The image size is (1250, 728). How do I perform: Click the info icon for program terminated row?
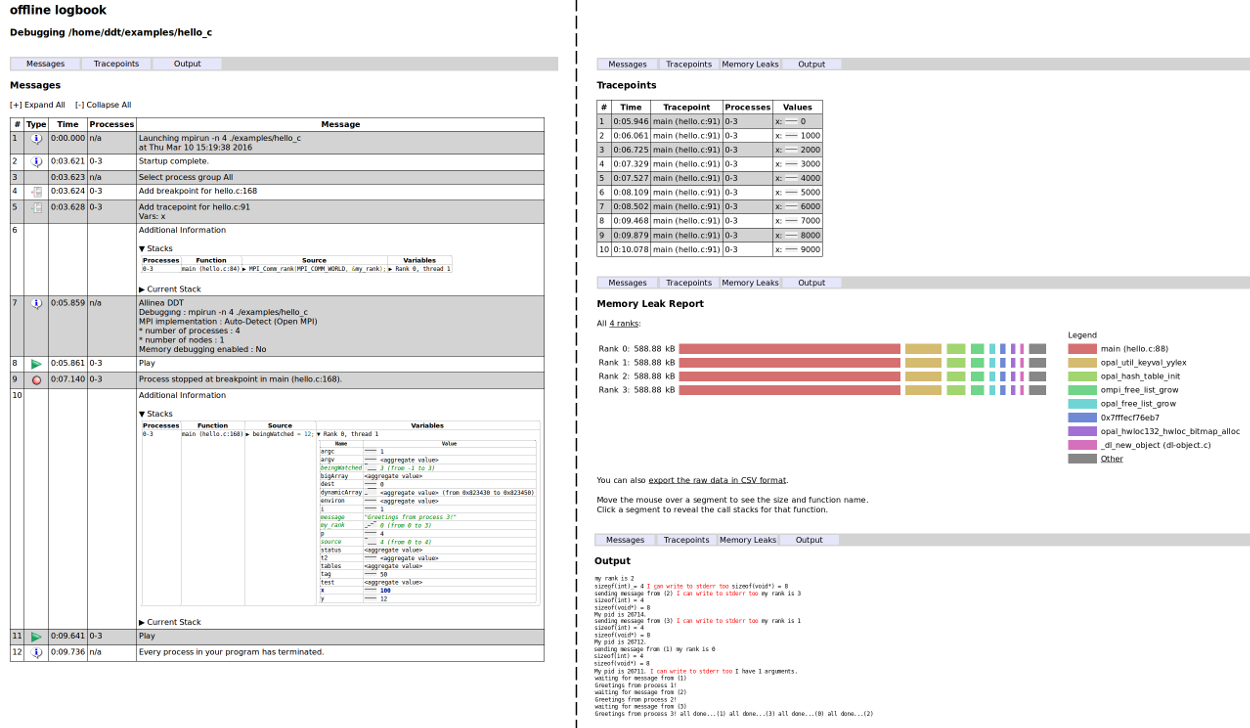[36, 653]
